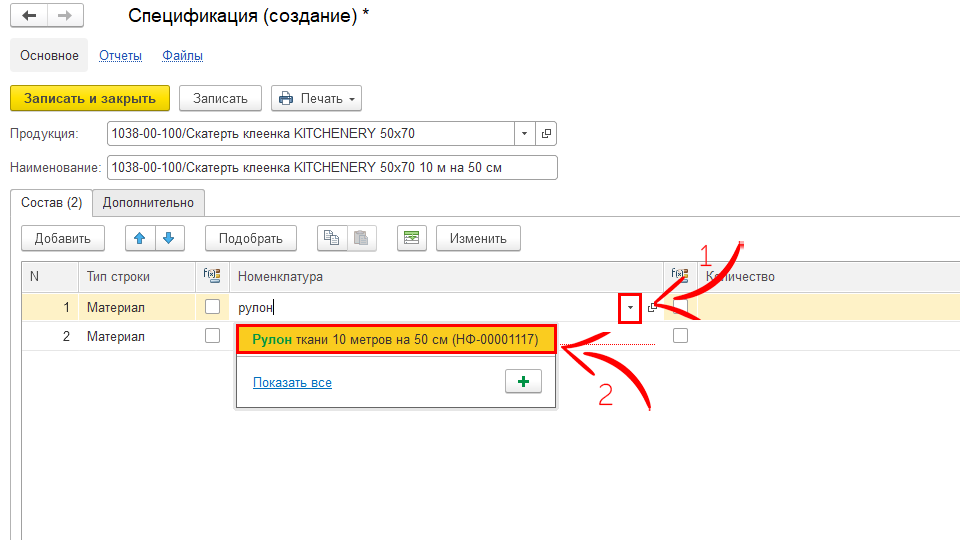Click the Показать все link
Screen dimensions: 960x540
pos(292,382)
